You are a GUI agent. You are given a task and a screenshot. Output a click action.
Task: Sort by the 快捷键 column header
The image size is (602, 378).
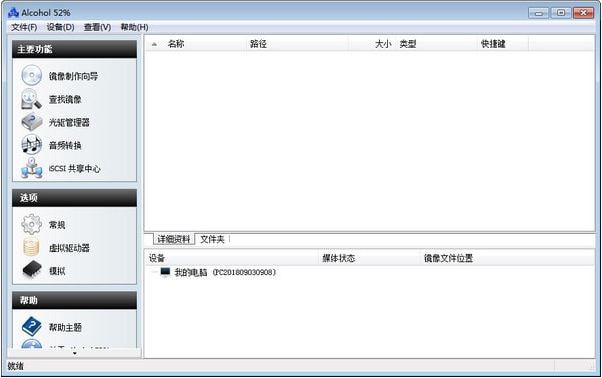pos(503,44)
